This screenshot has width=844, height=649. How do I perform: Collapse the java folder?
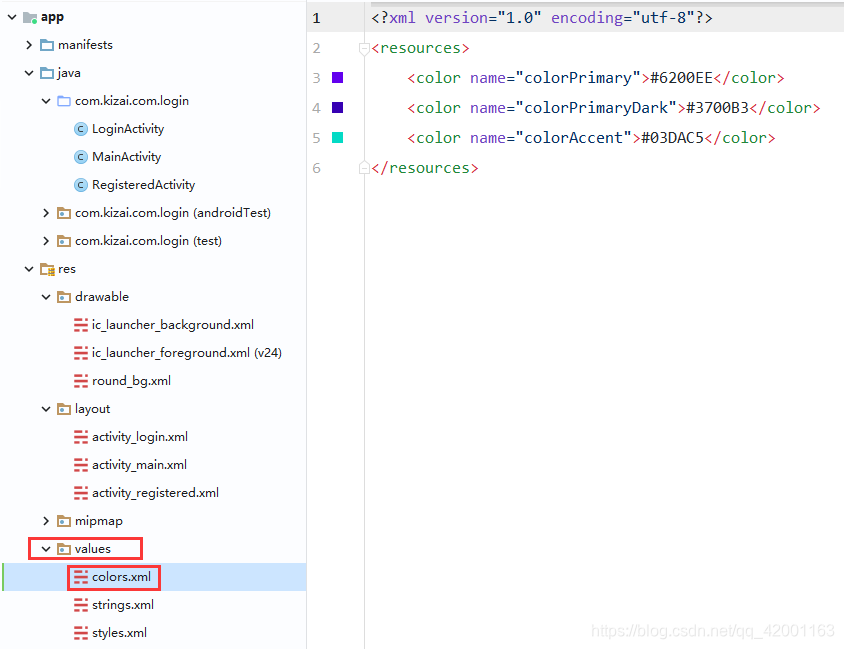(29, 73)
